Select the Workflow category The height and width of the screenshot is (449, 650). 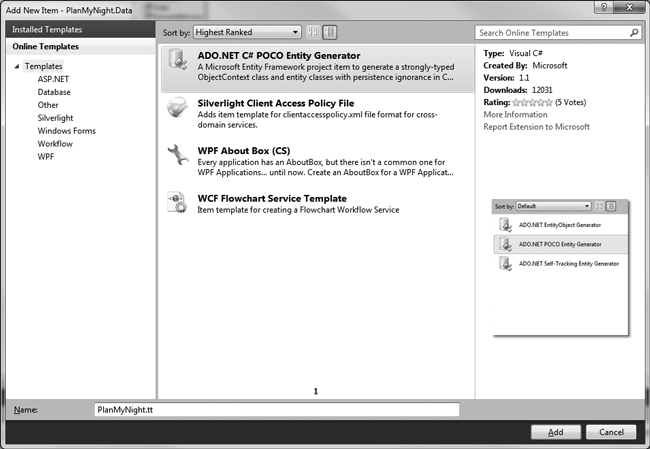pos(55,143)
